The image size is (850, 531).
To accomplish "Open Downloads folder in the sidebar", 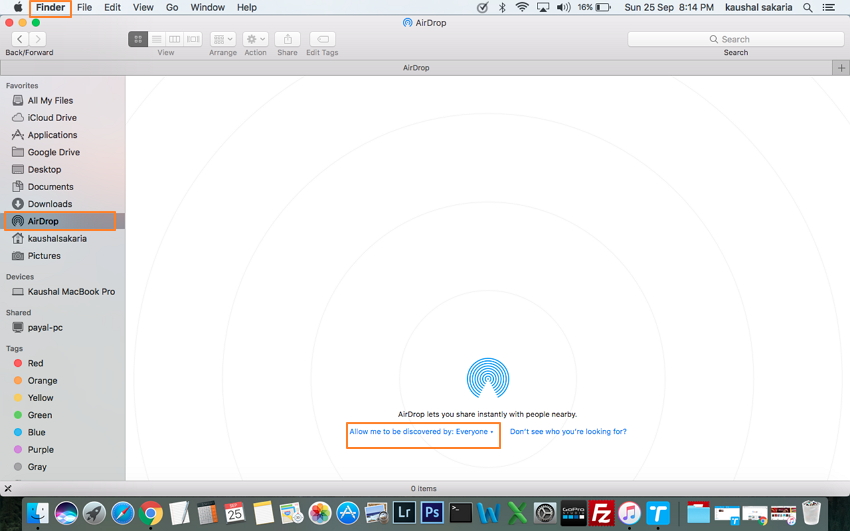I will 50,204.
